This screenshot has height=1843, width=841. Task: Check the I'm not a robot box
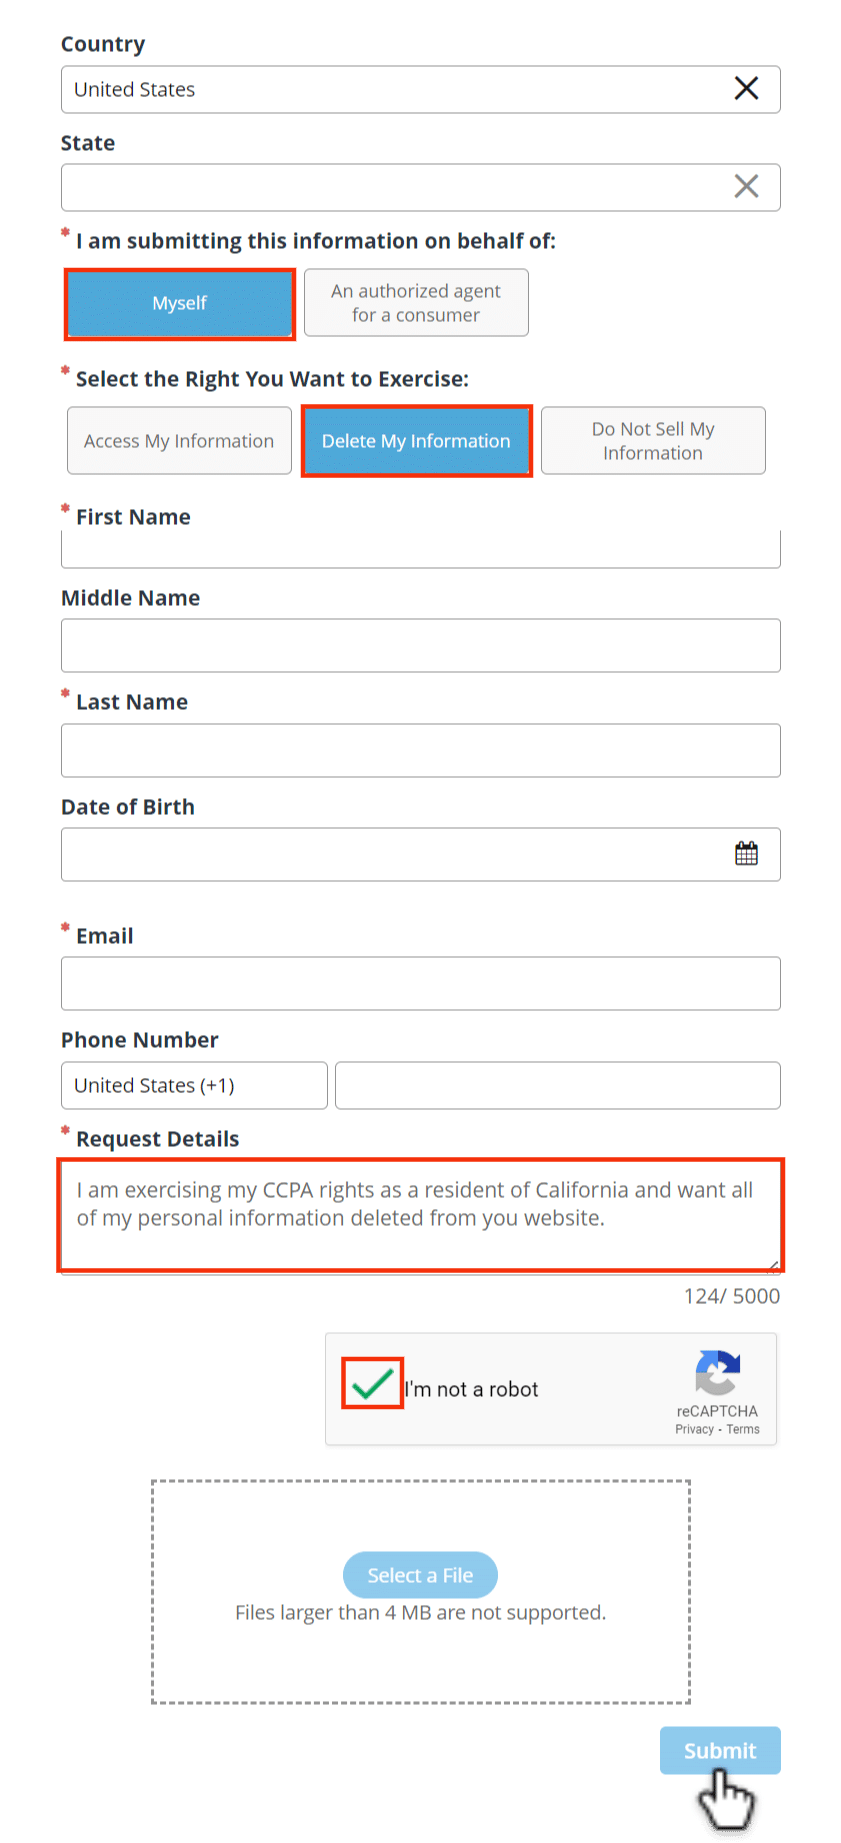coord(372,1384)
